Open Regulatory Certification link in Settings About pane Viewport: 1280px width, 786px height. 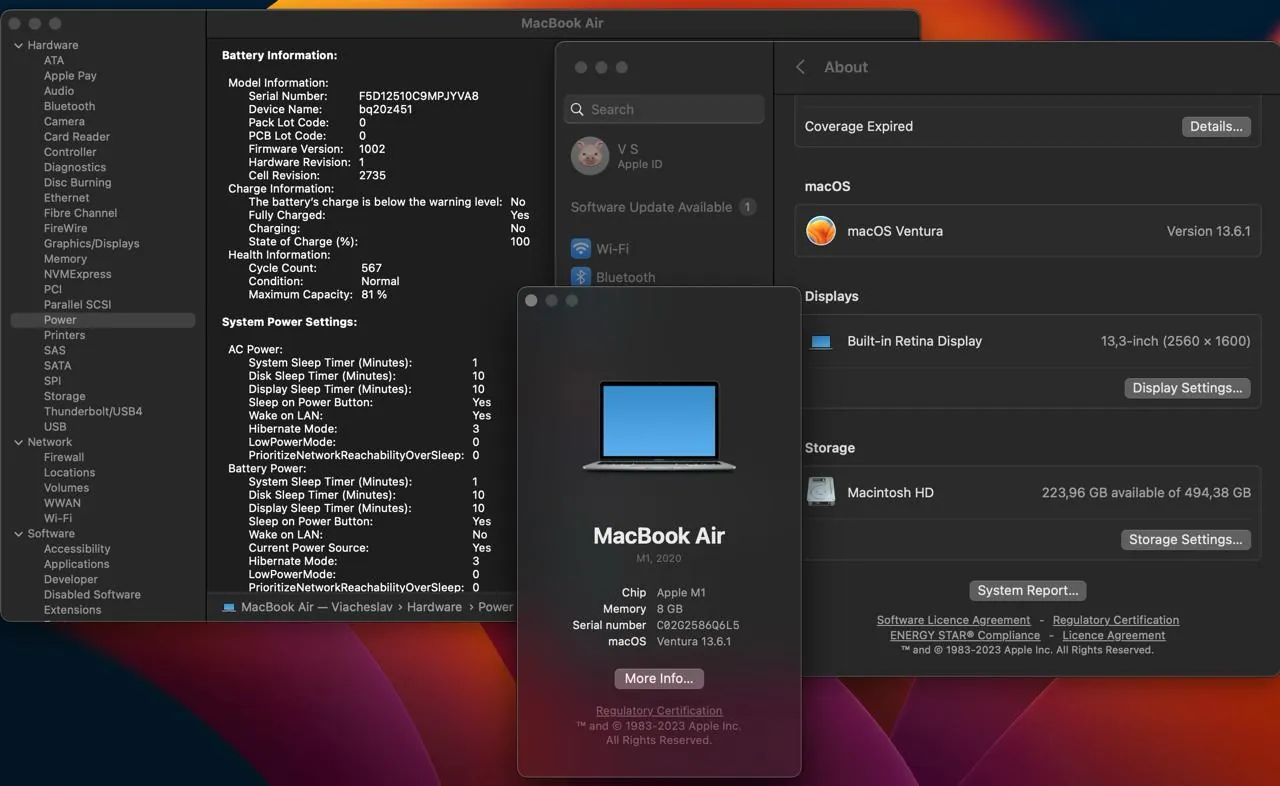1116,620
